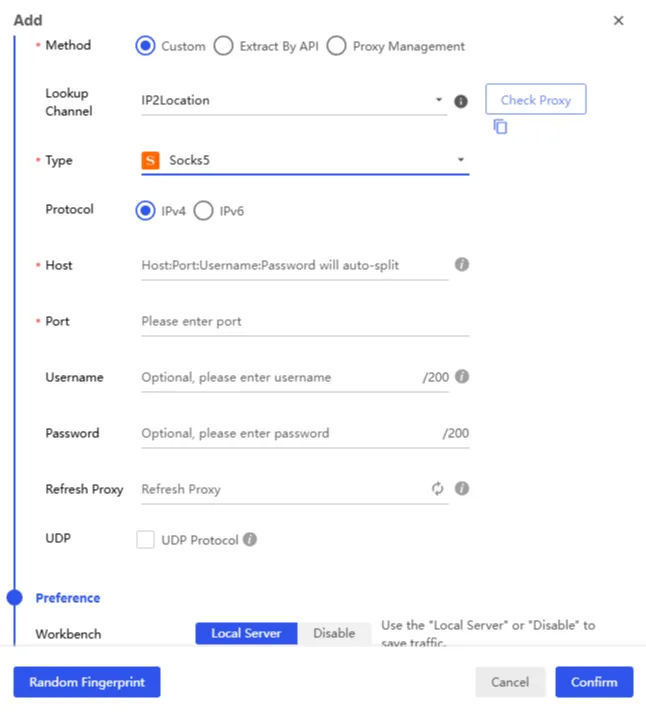The image size is (646, 712).
Task: Click the refresh arrows icon in Refresh Proxy
Action: coord(437,489)
